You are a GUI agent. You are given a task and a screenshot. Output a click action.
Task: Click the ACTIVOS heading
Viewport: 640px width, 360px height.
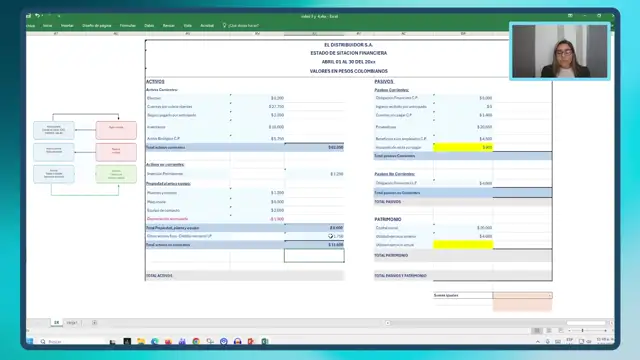click(155, 82)
